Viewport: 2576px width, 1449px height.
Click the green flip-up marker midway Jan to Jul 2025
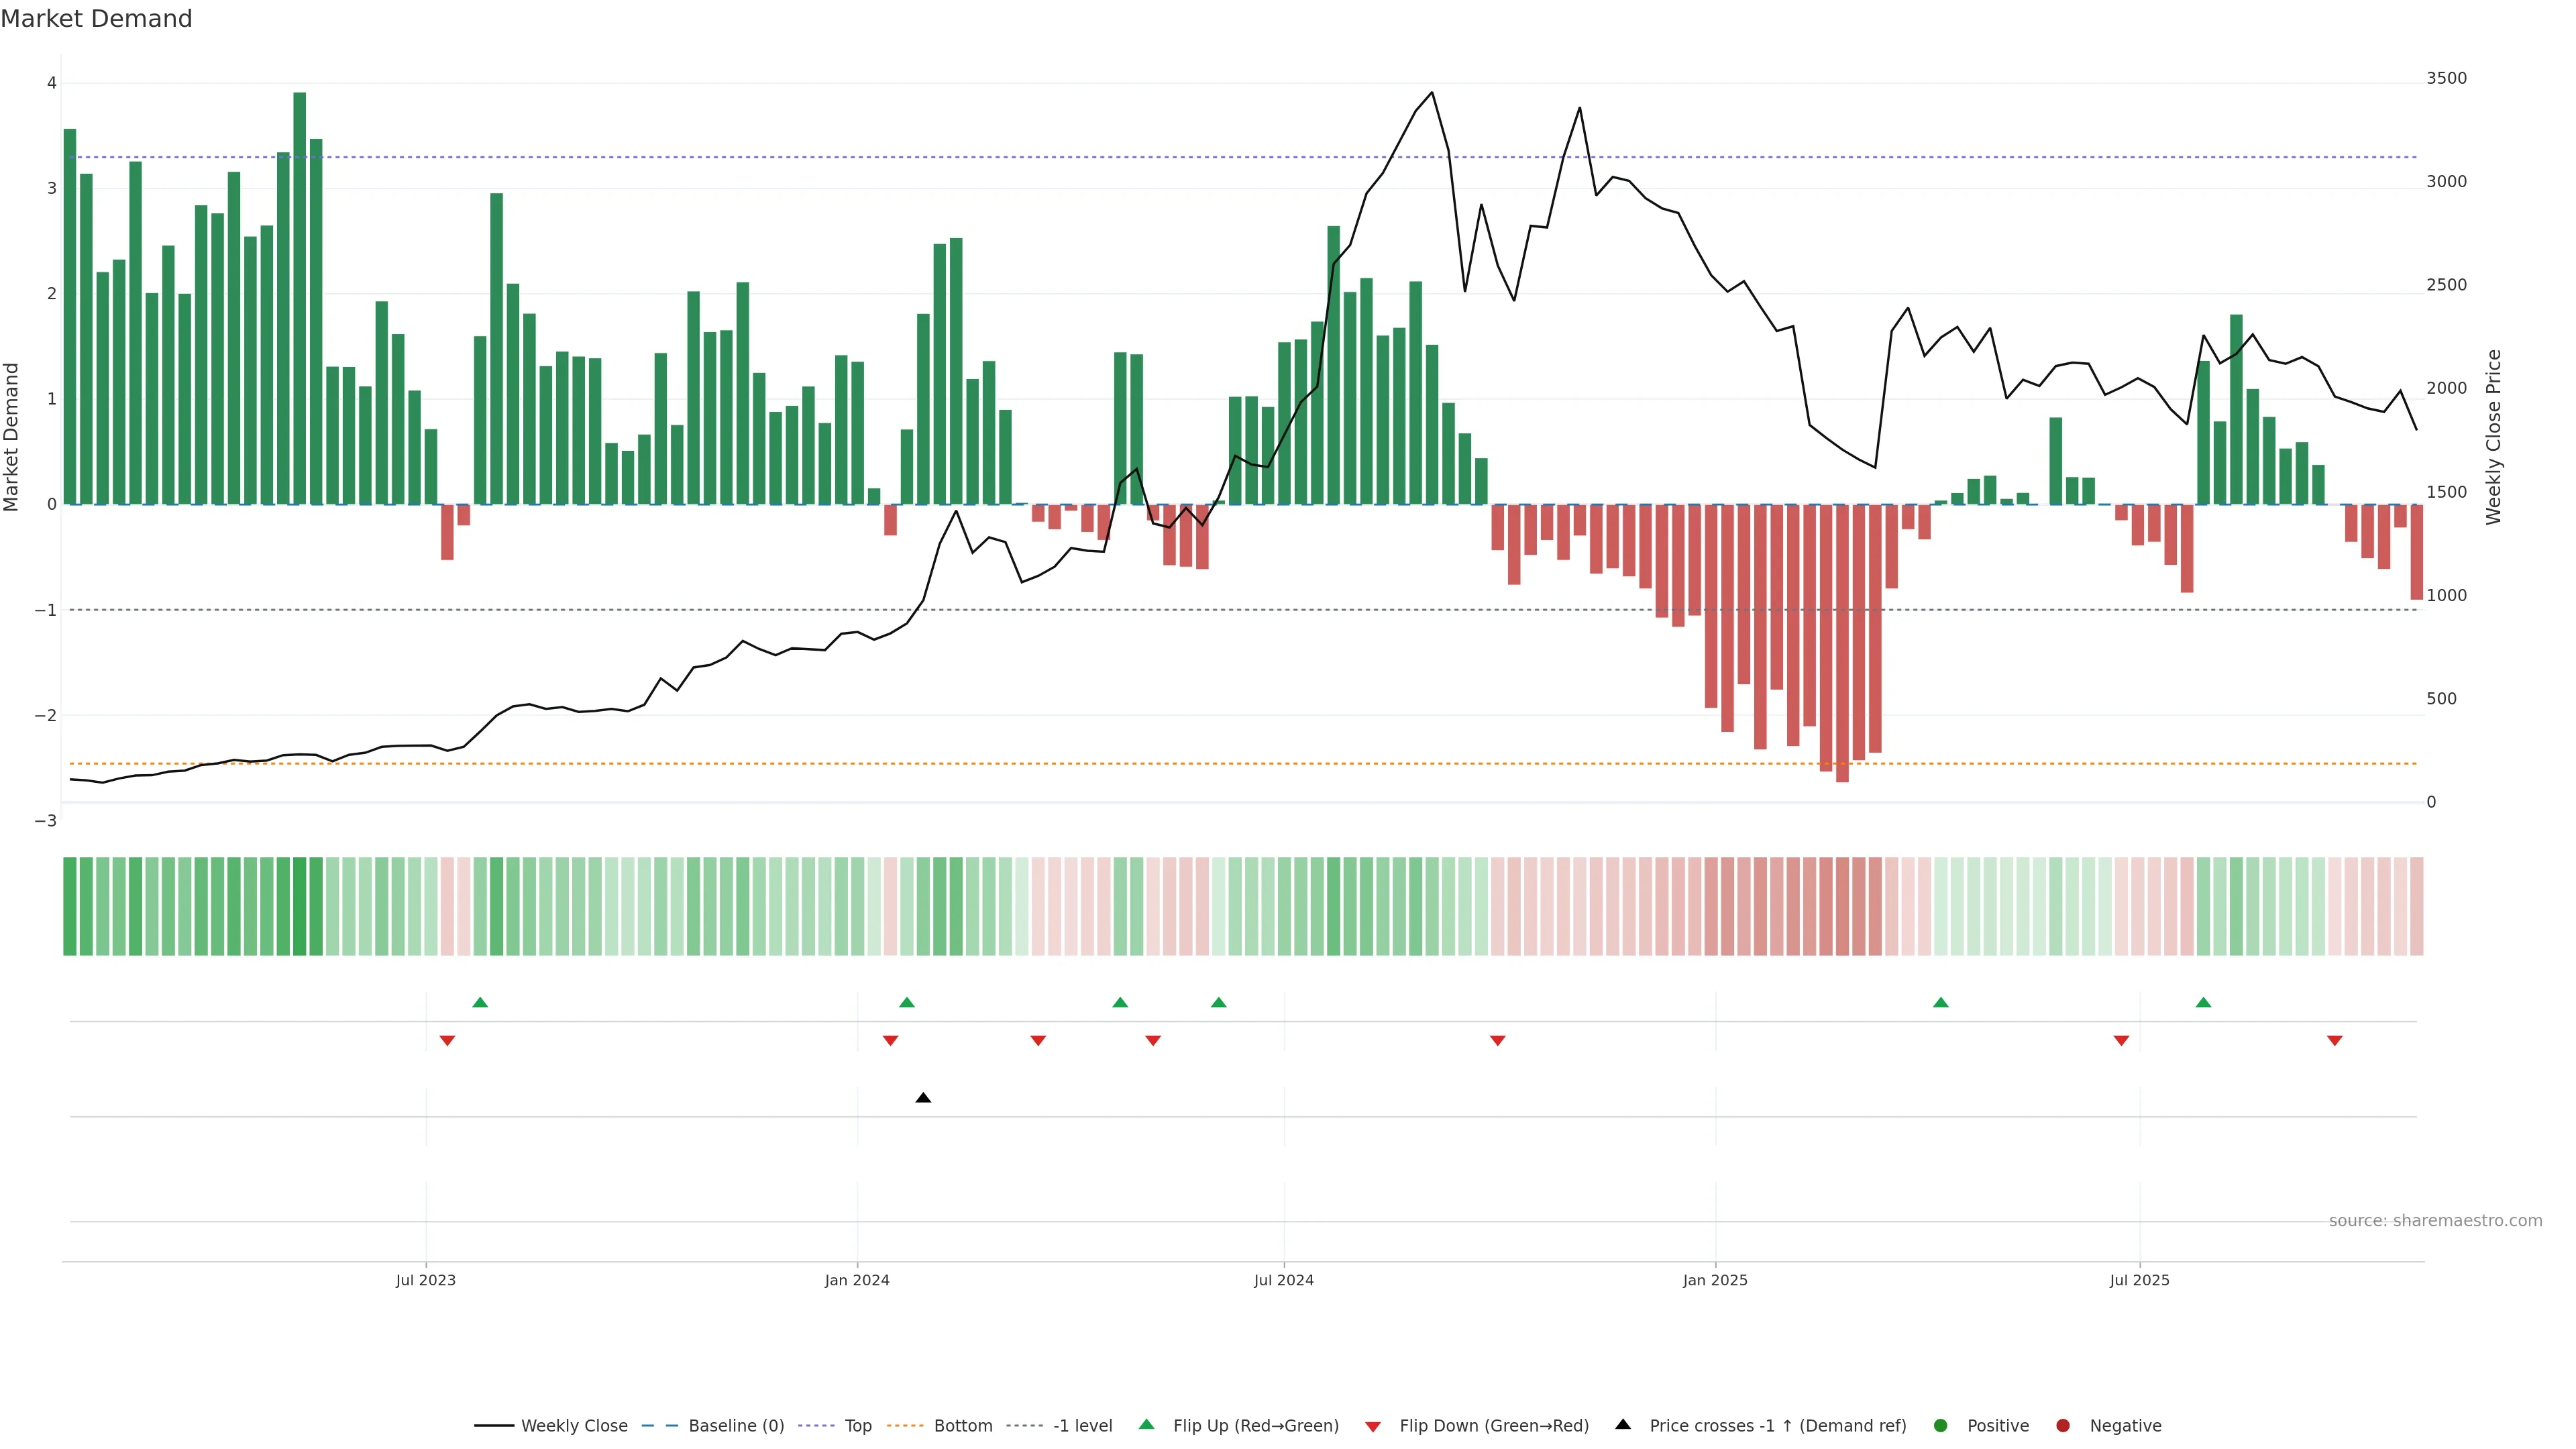(1940, 1002)
